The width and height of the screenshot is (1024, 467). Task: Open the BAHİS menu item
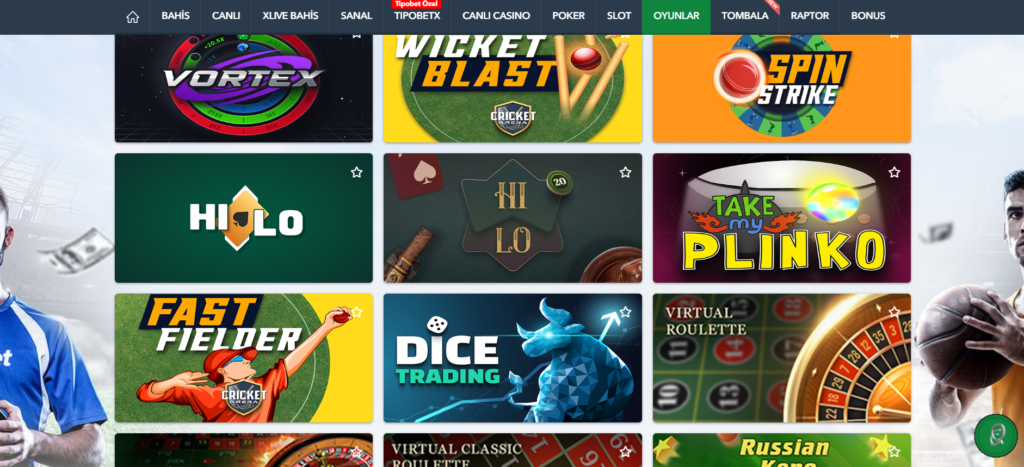pos(175,16)
